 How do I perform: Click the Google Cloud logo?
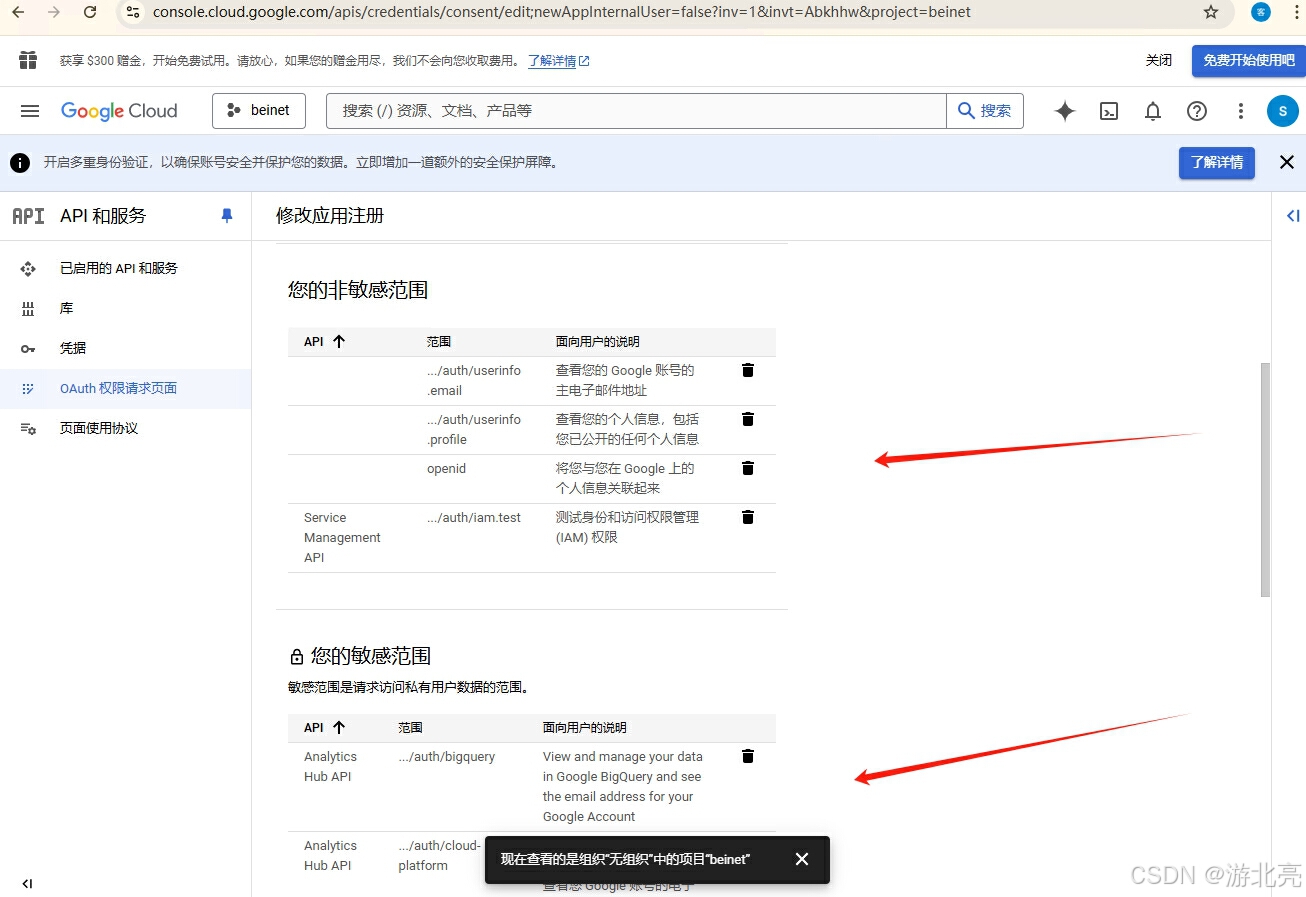(x=119, y=111)
